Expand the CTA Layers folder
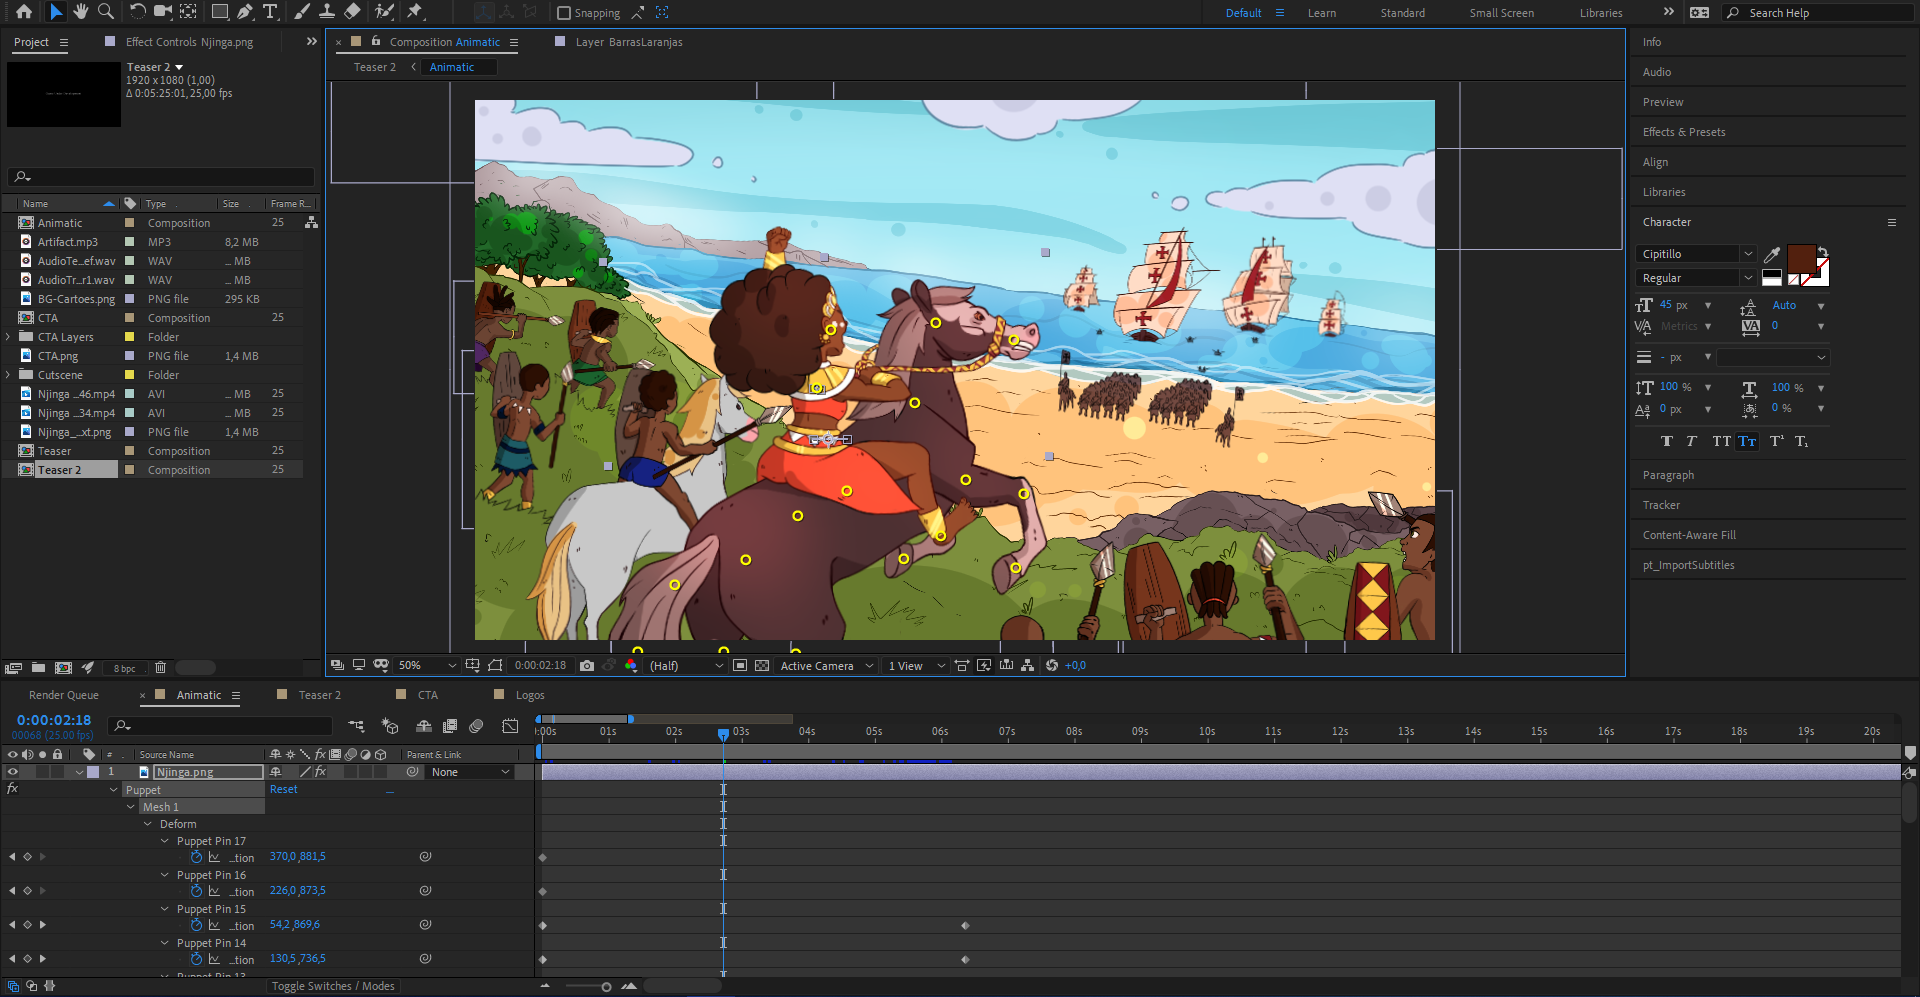 click(x=9, y=337)
